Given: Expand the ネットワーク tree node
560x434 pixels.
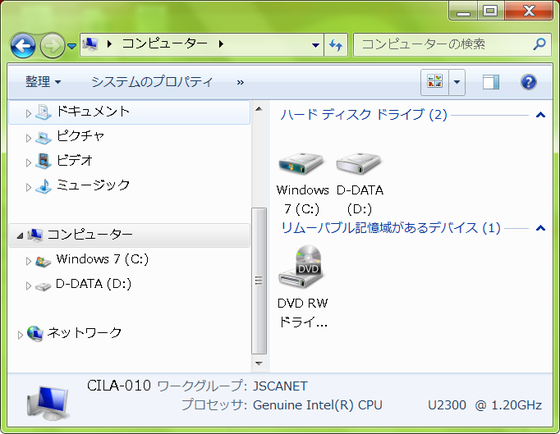Looking at the screenshot, I should tap(20, 335).
